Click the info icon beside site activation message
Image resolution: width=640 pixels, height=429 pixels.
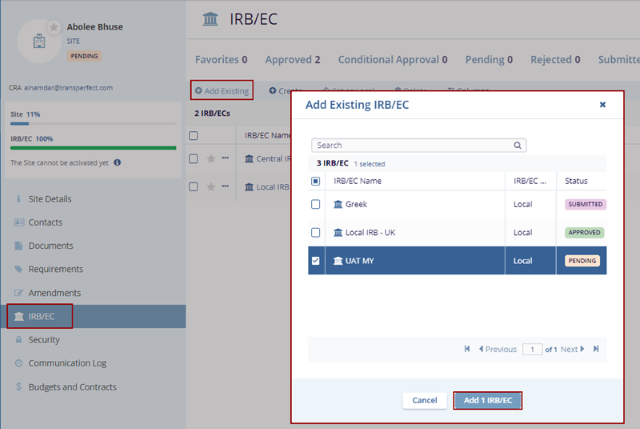tap(117, 162)
